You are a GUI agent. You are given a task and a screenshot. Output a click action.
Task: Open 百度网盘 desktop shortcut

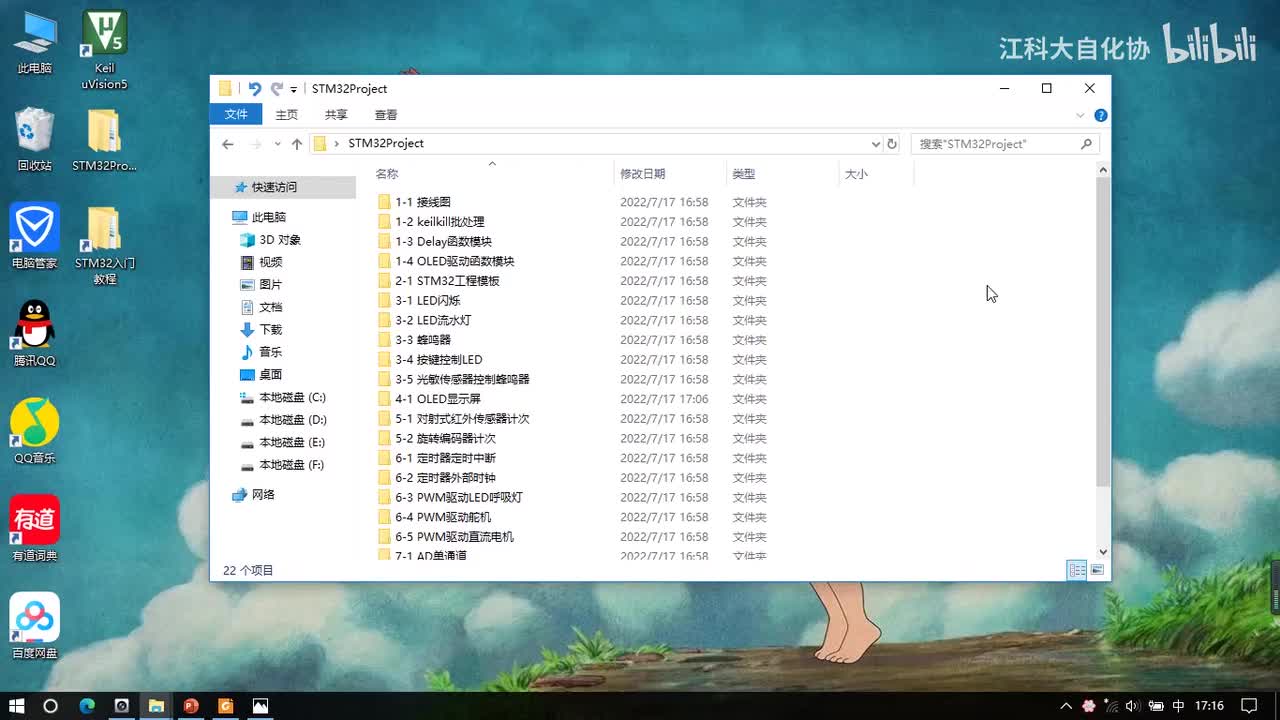coord(34,627)
